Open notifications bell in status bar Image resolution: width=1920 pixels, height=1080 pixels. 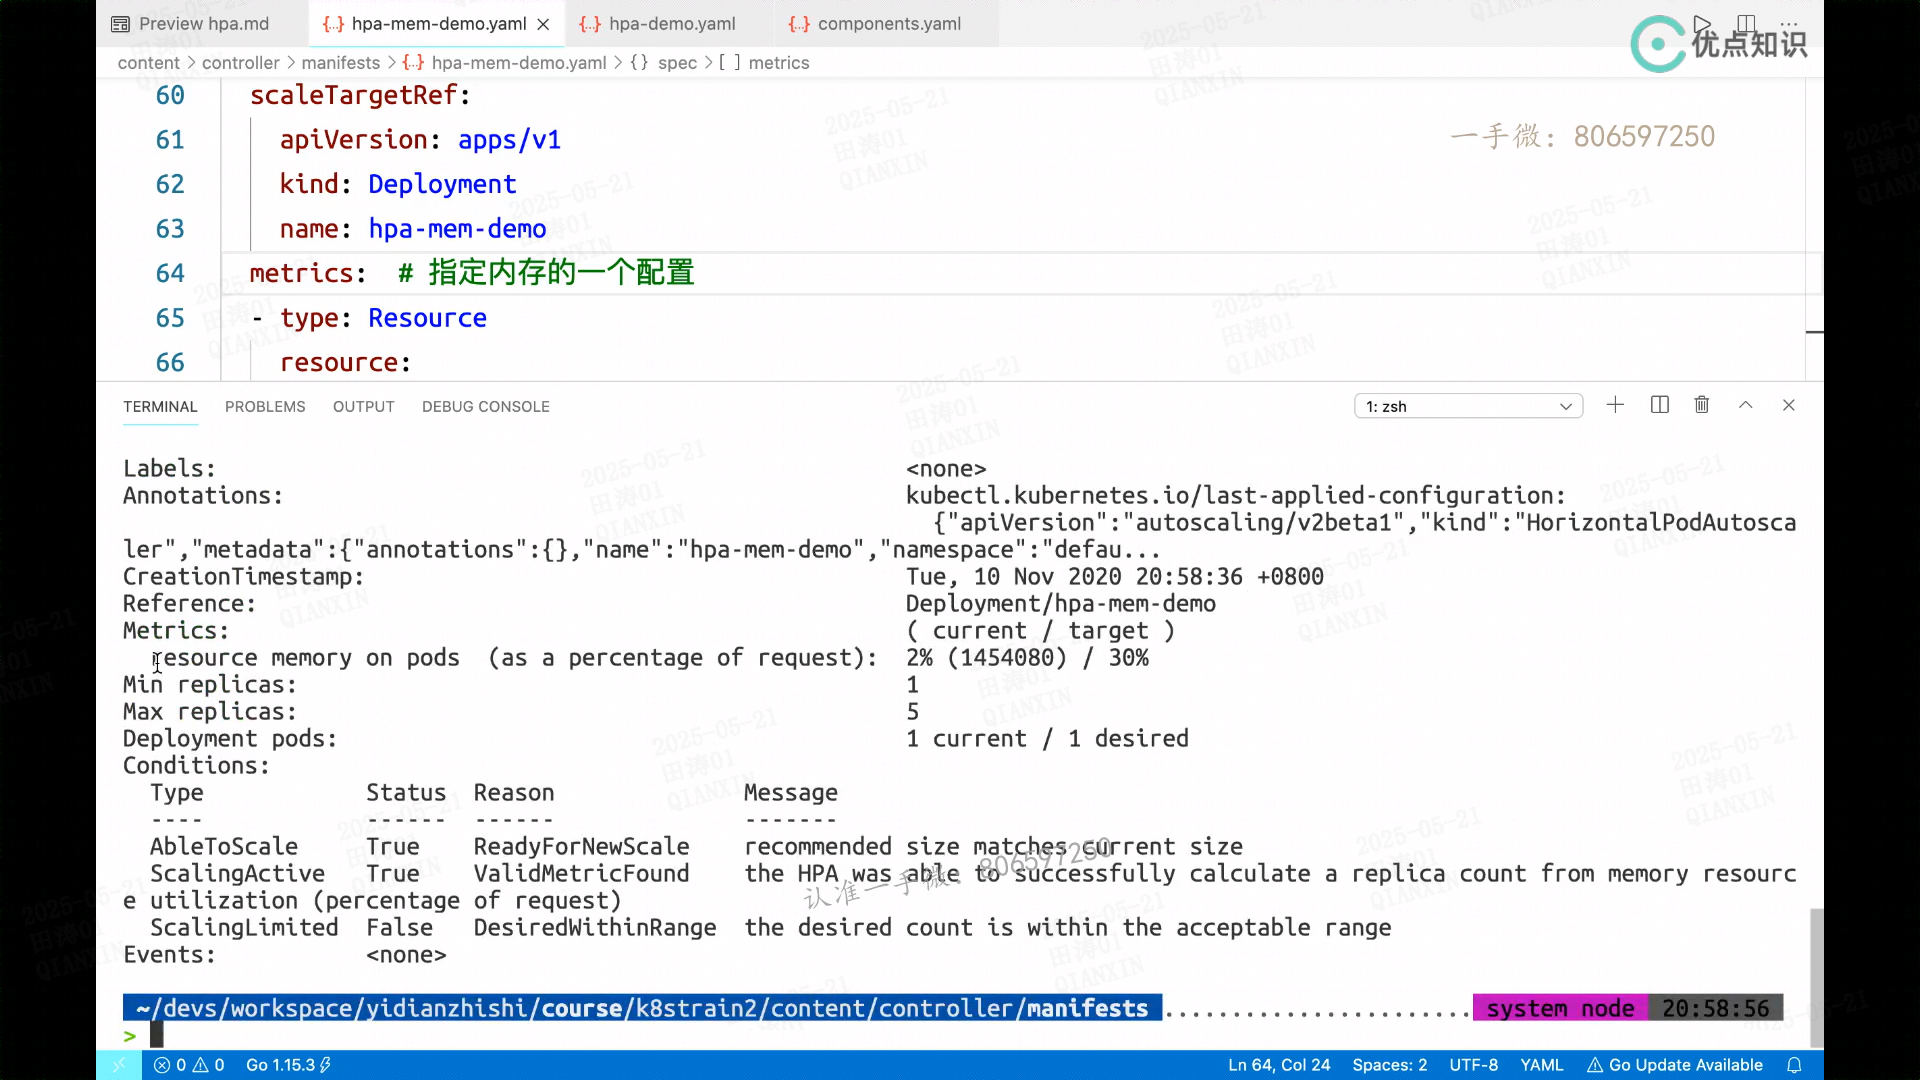point(1795,1065)
